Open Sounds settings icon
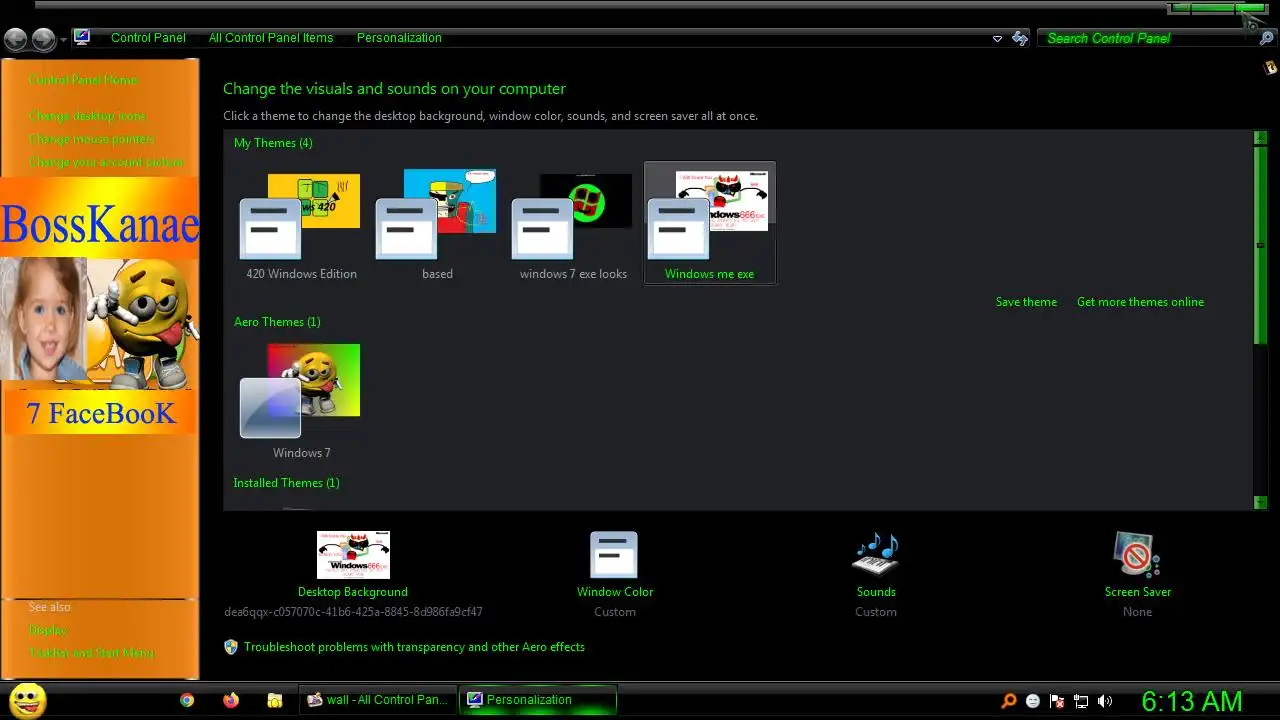 [x=876, y=555]
